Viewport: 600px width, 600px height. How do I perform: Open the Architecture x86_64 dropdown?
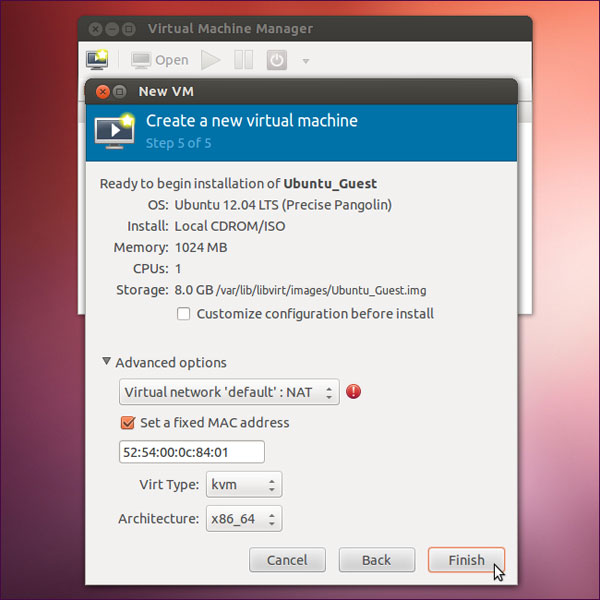(x=244, y=519)
